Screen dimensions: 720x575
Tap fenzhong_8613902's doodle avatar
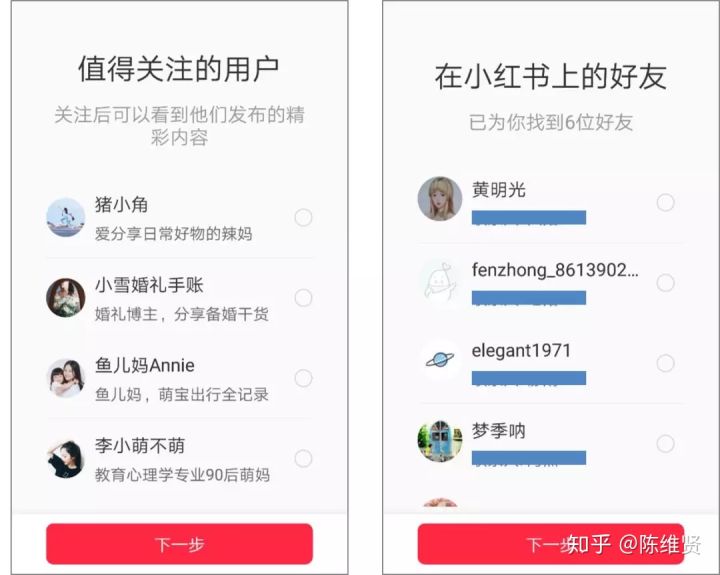440,280
